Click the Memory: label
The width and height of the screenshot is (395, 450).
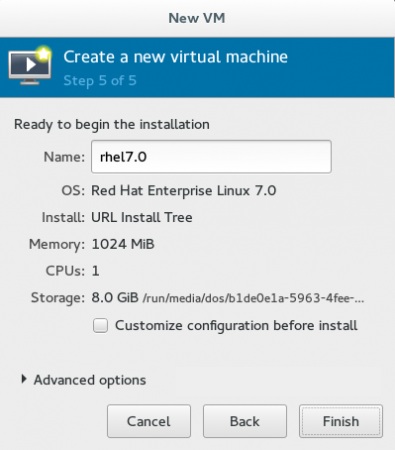click(x=57, y=244)
